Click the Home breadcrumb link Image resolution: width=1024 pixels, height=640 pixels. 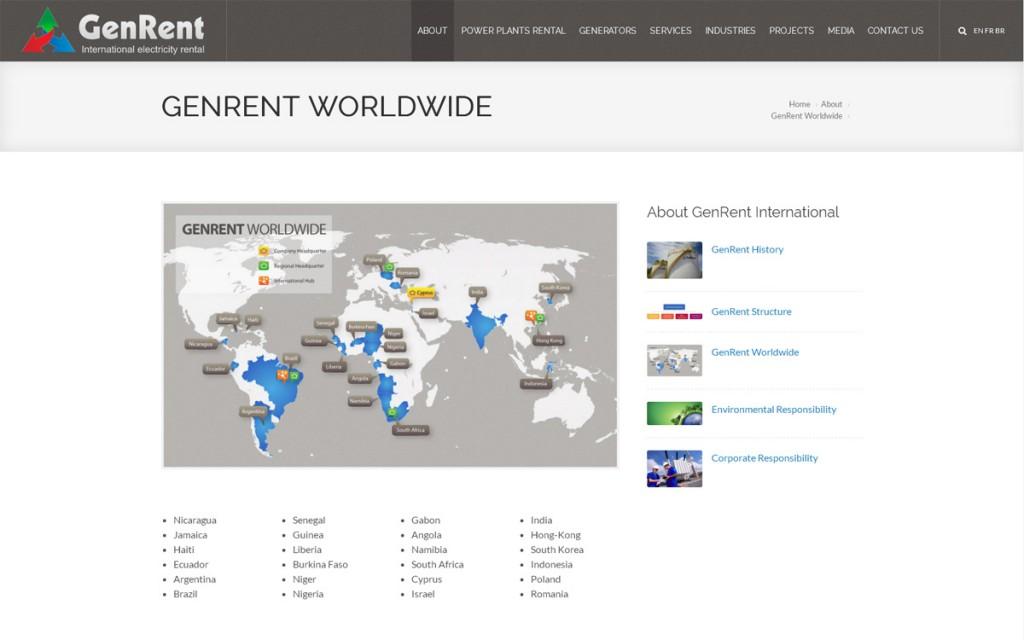point(799,104)
